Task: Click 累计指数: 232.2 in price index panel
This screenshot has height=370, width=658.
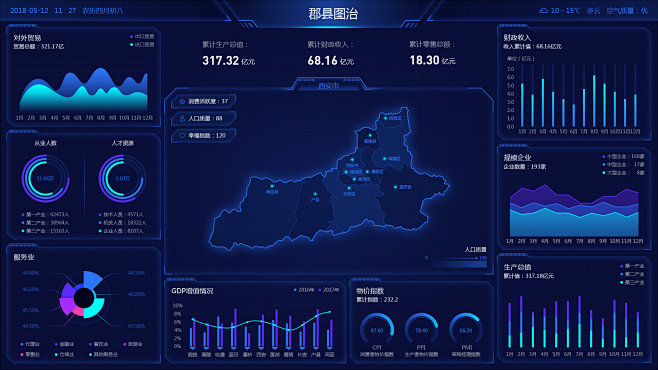Action: (x=377, y=300)
